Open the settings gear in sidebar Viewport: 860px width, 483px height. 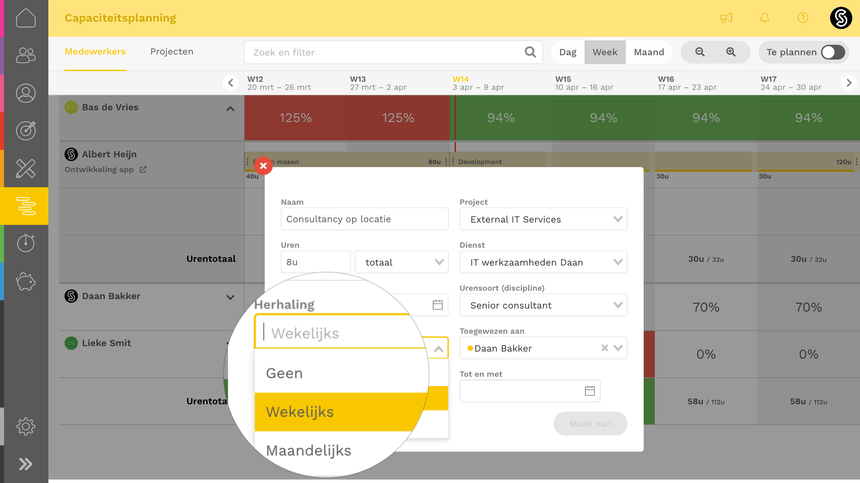pyautogui.click(x=25, y=426)
